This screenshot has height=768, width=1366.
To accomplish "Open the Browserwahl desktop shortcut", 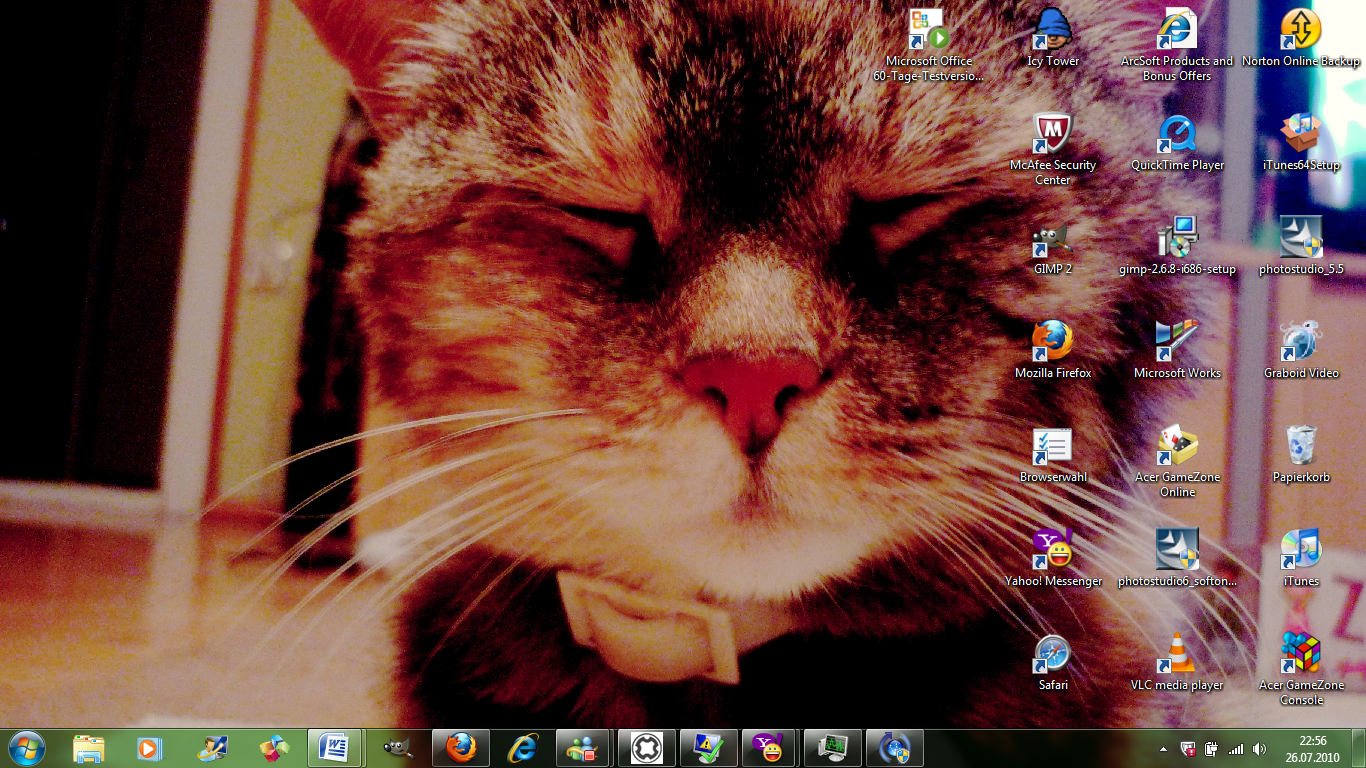I will coord(1053,456).
